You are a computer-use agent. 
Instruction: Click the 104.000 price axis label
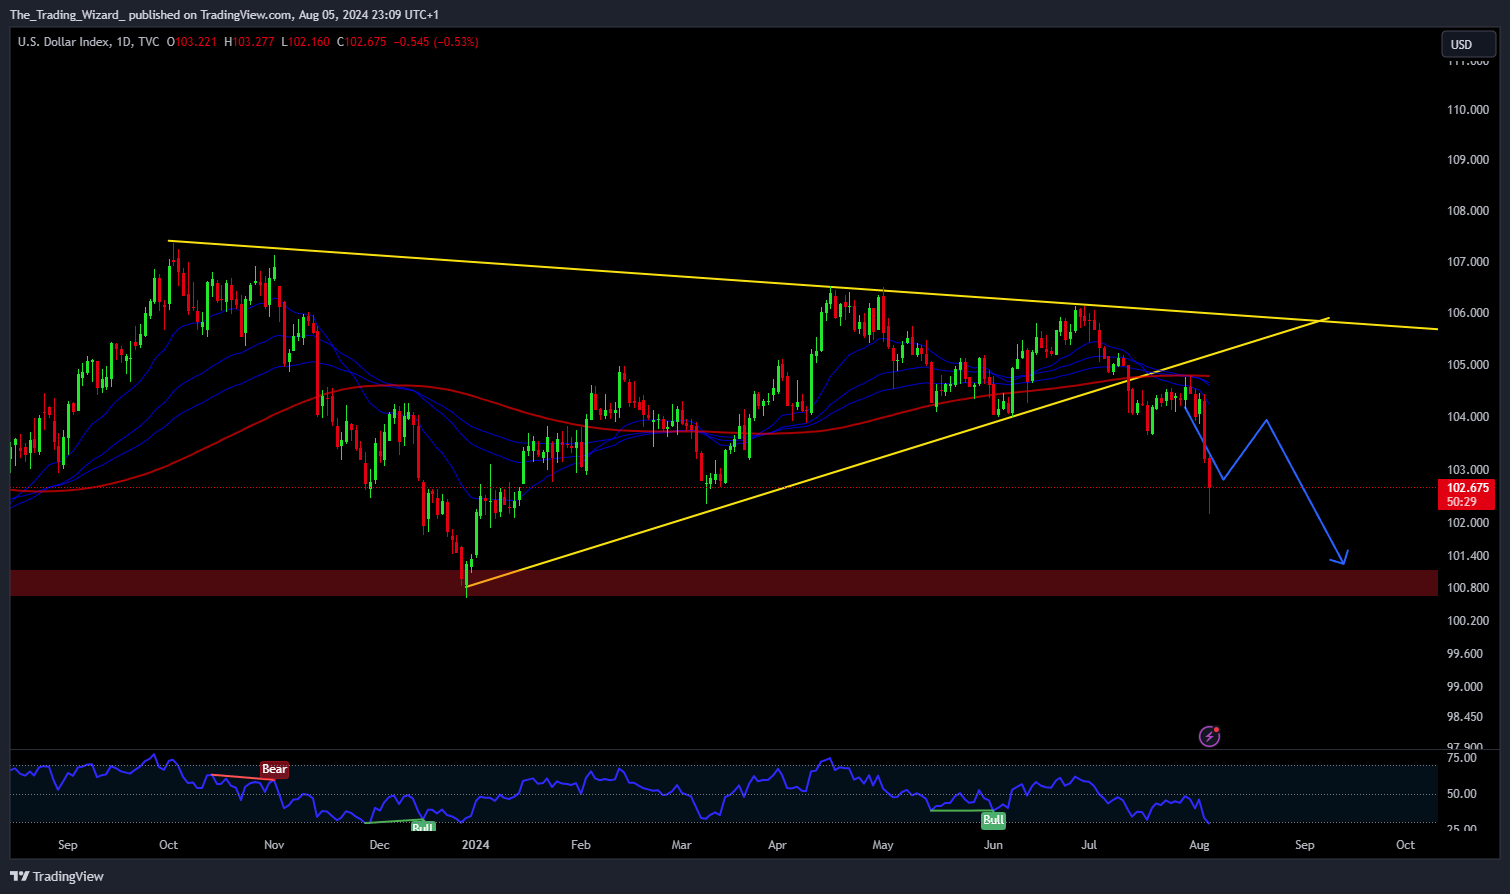coord(1467,417)
